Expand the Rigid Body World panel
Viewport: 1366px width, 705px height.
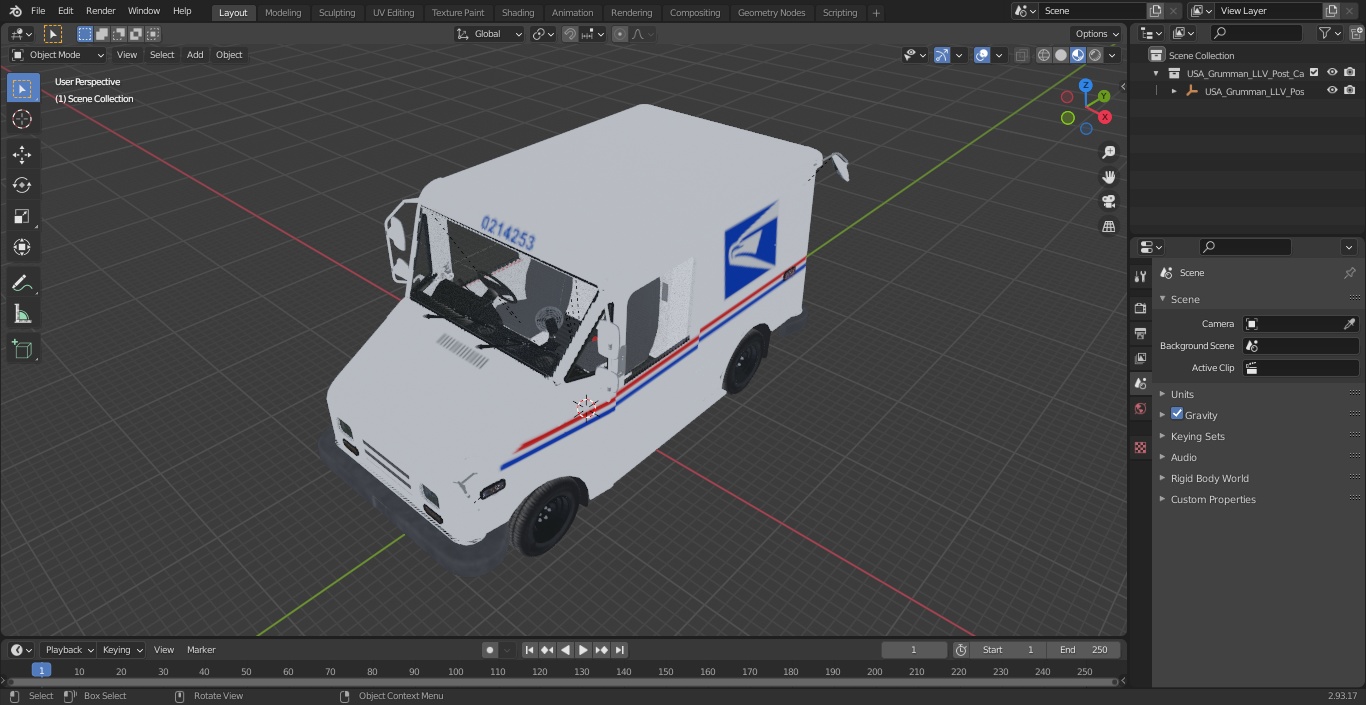click(x=1209, y=478)
